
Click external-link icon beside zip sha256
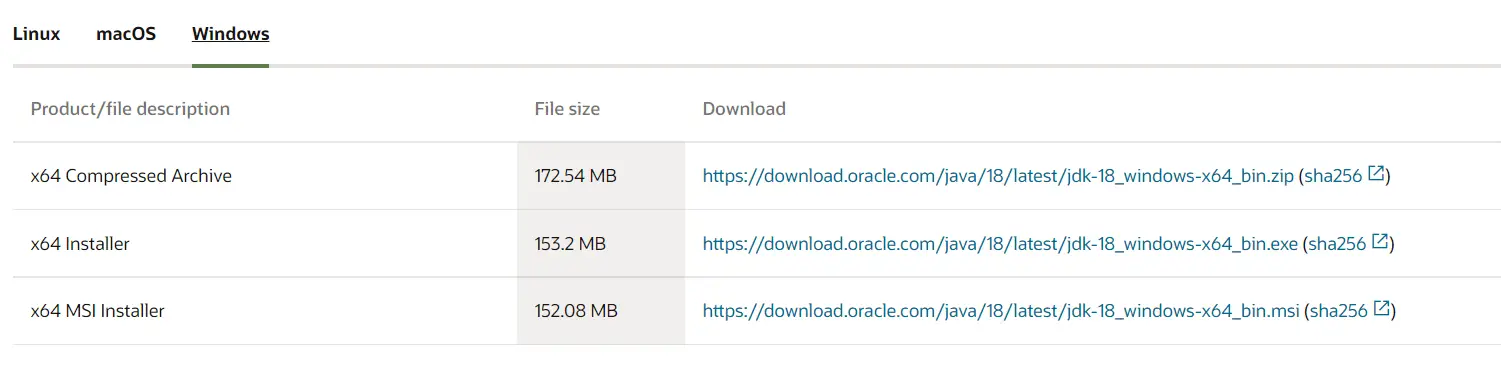point(1376,174)
